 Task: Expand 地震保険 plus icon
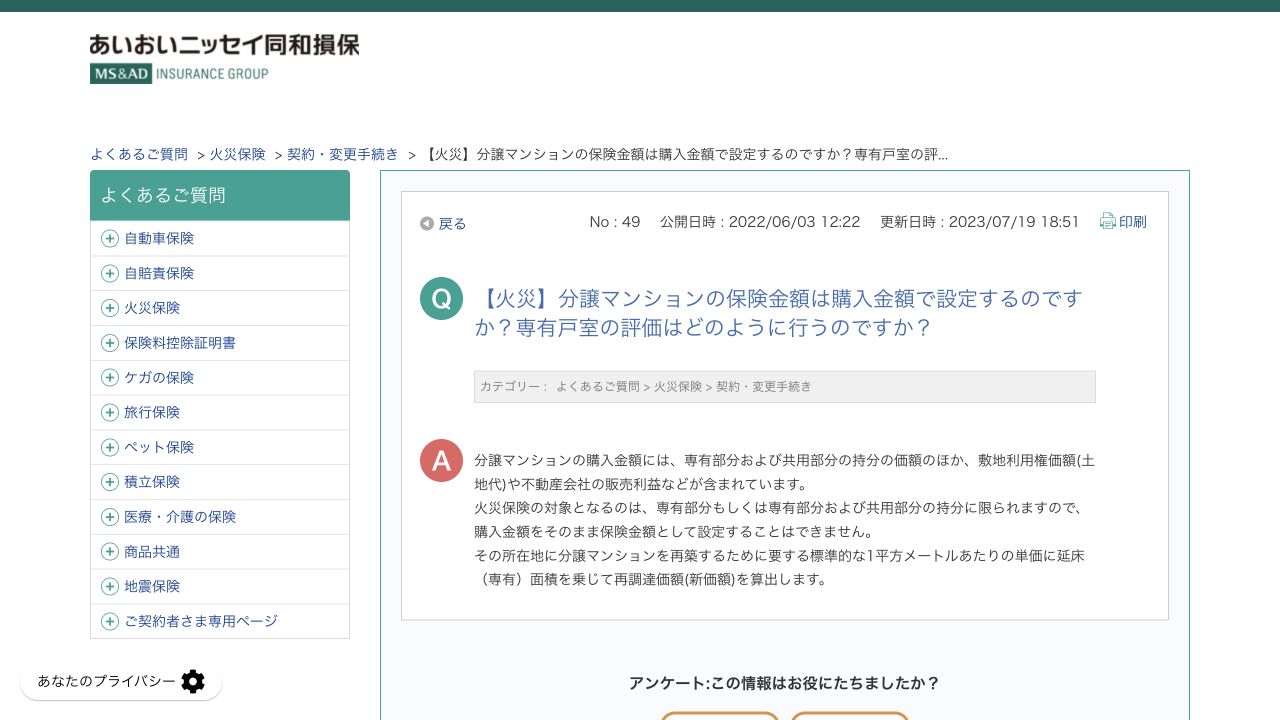(x=110, y=587)
